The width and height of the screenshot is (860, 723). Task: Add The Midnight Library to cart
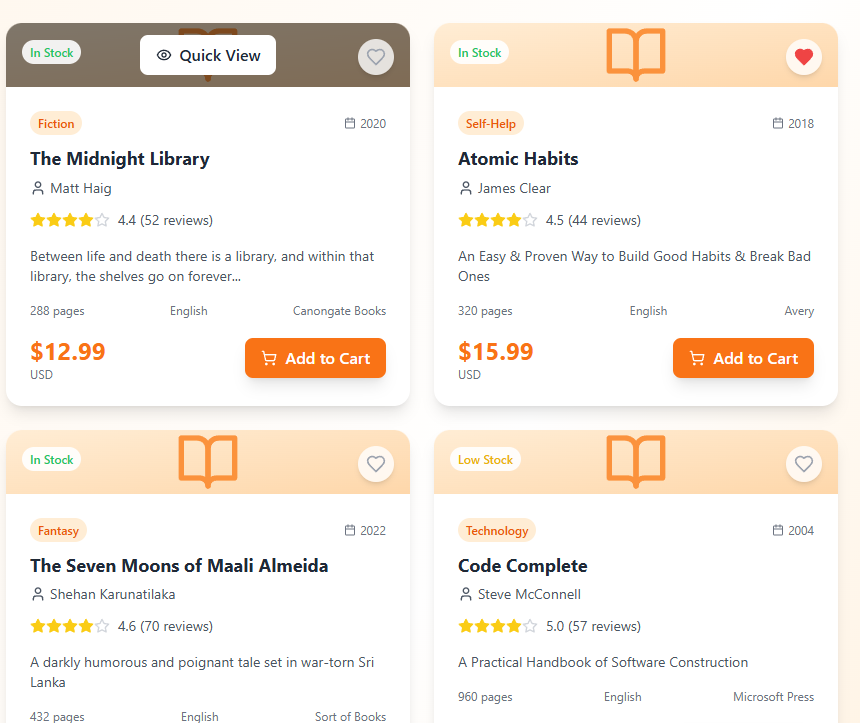[x=315, y=358]
